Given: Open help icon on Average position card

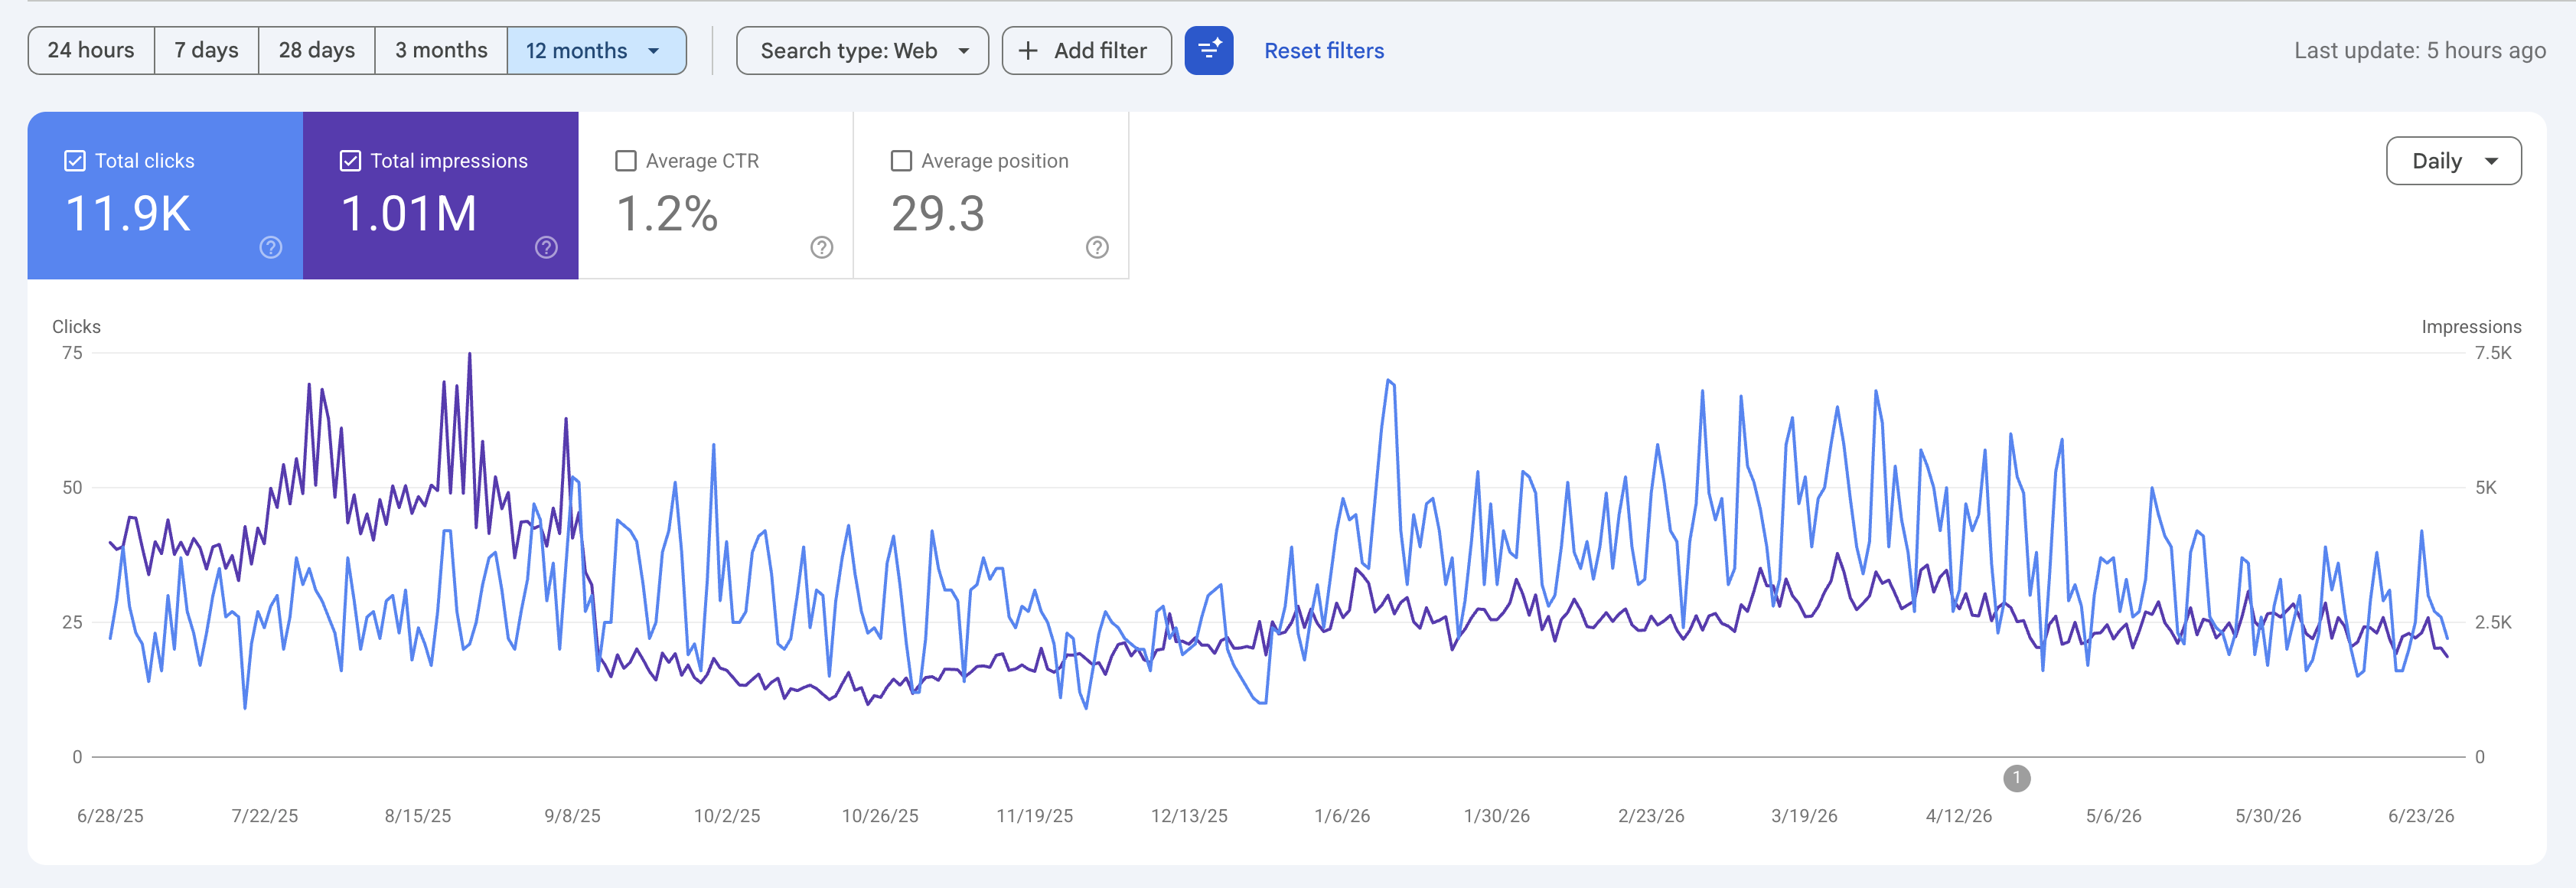Looking at the screenshot, I should click(x=1097, y=247).
